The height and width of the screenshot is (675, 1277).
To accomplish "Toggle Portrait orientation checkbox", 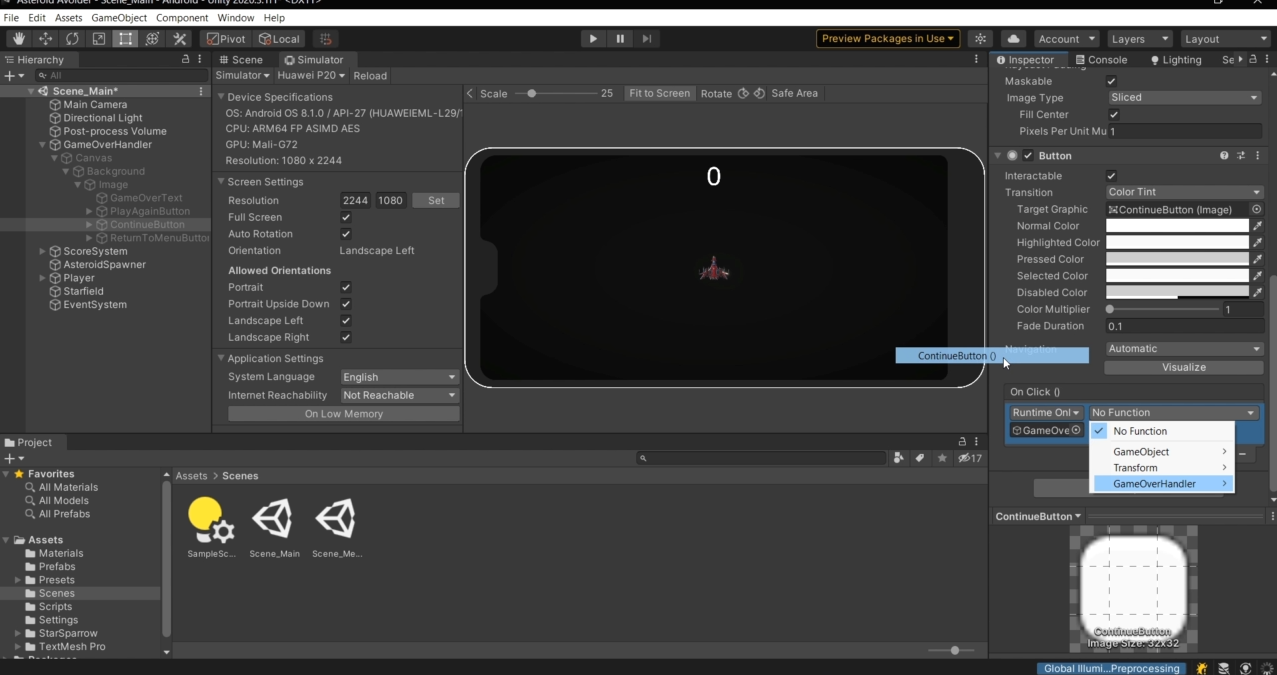I will (x=346, y=287).
